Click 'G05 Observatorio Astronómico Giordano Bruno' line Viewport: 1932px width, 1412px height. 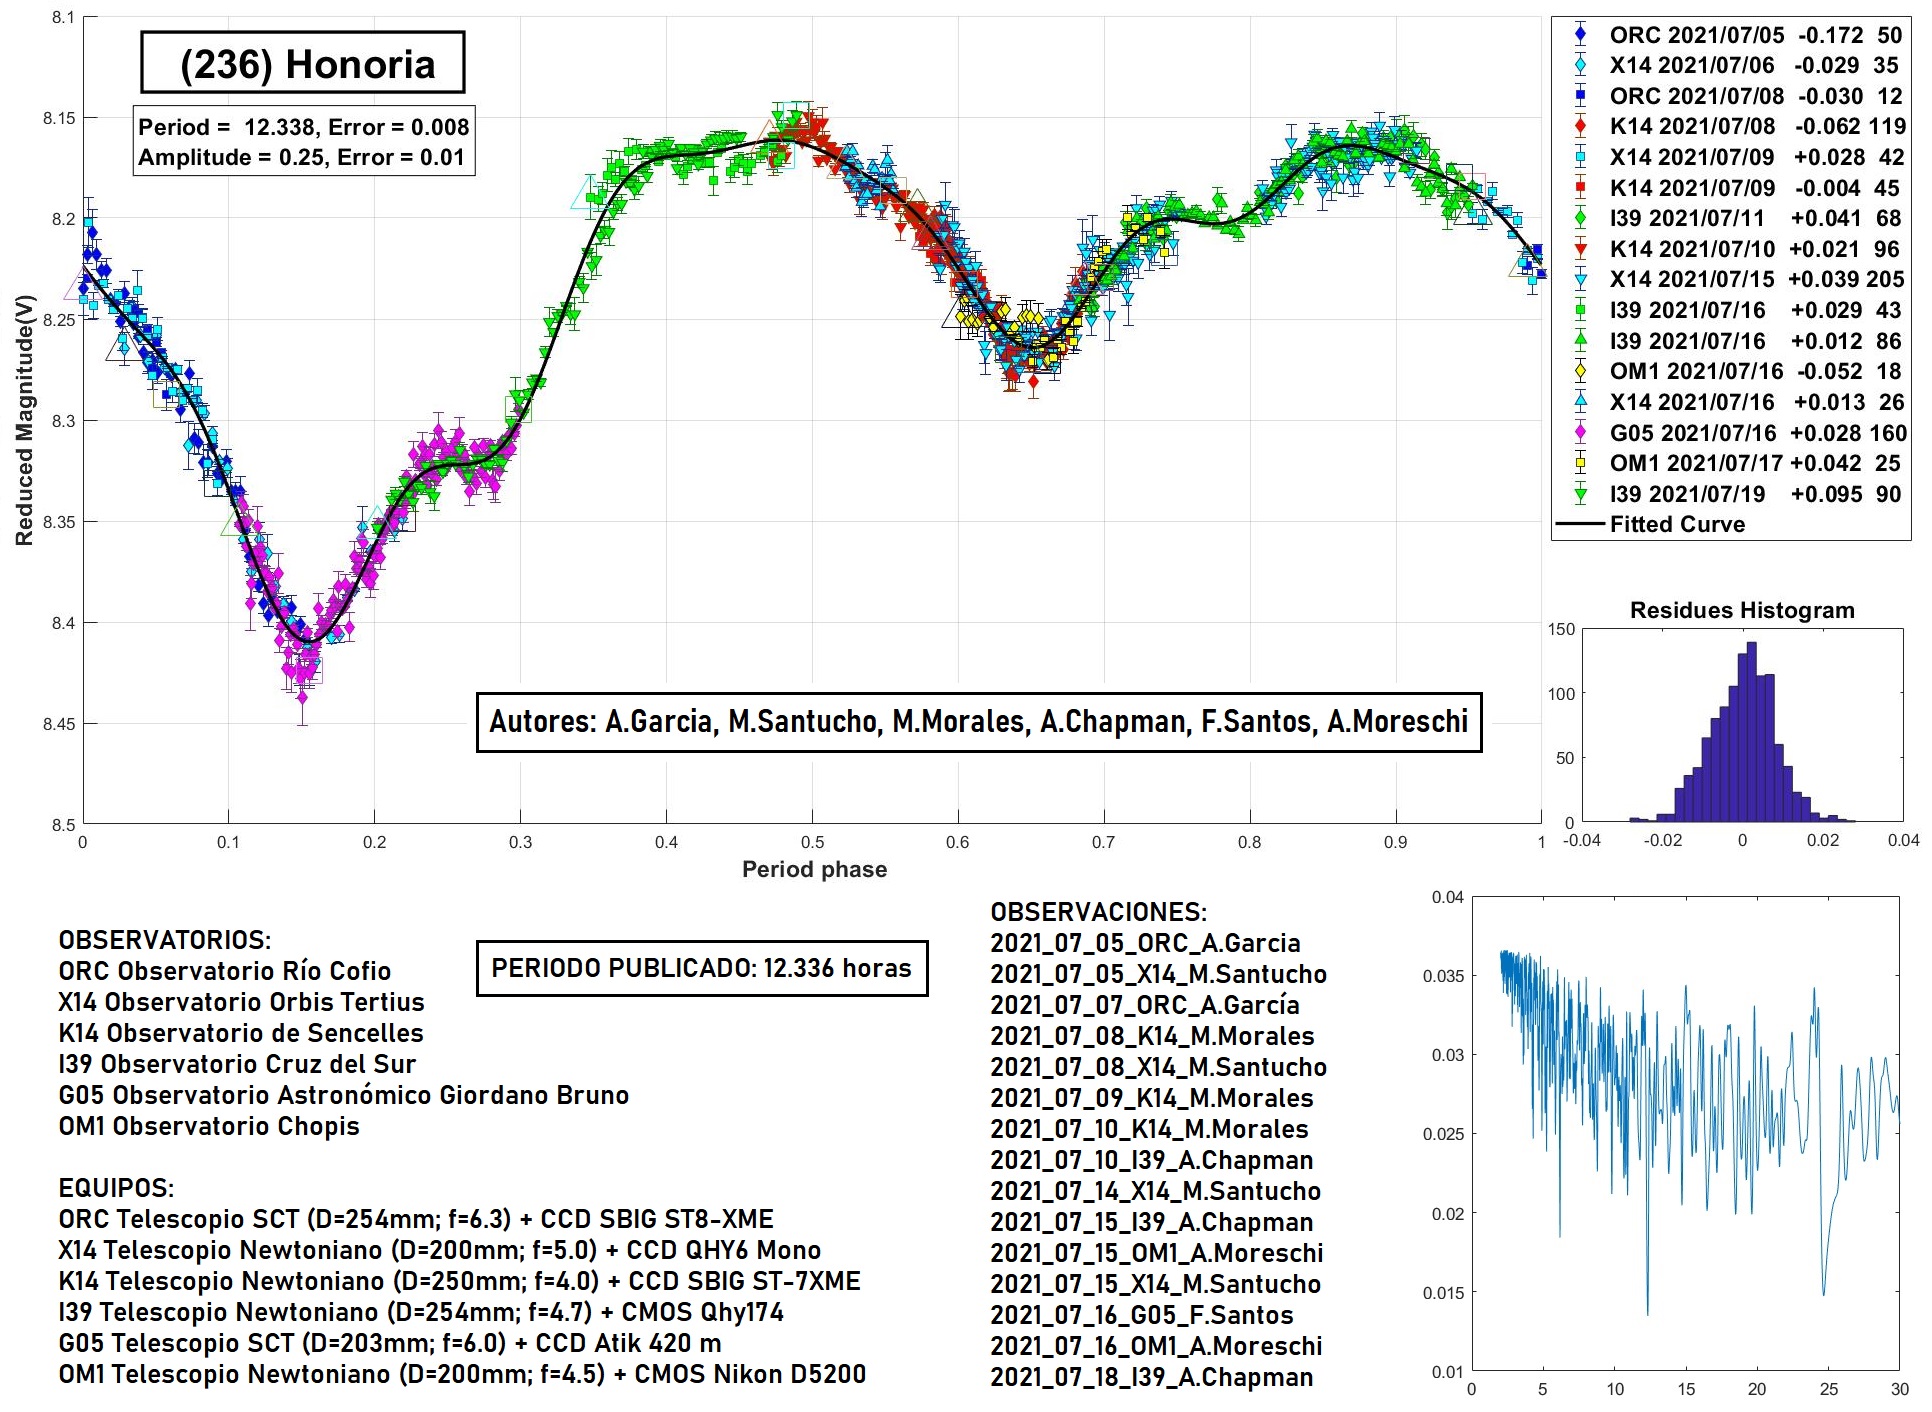click(344, 1095)
